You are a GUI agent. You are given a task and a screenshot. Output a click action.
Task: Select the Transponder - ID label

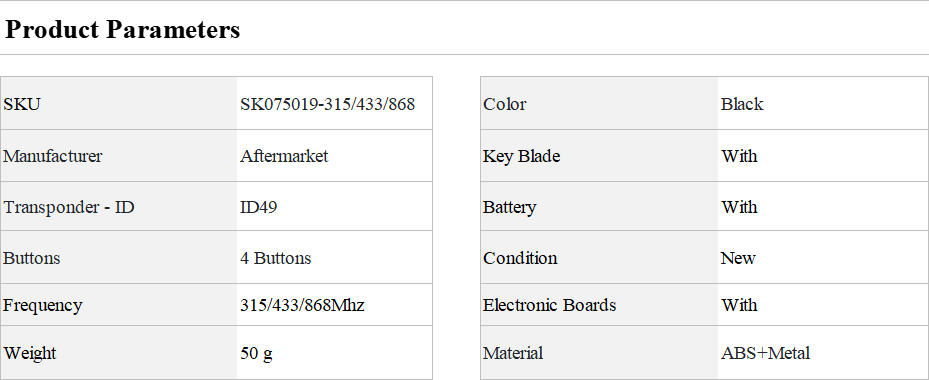[69, 207]
